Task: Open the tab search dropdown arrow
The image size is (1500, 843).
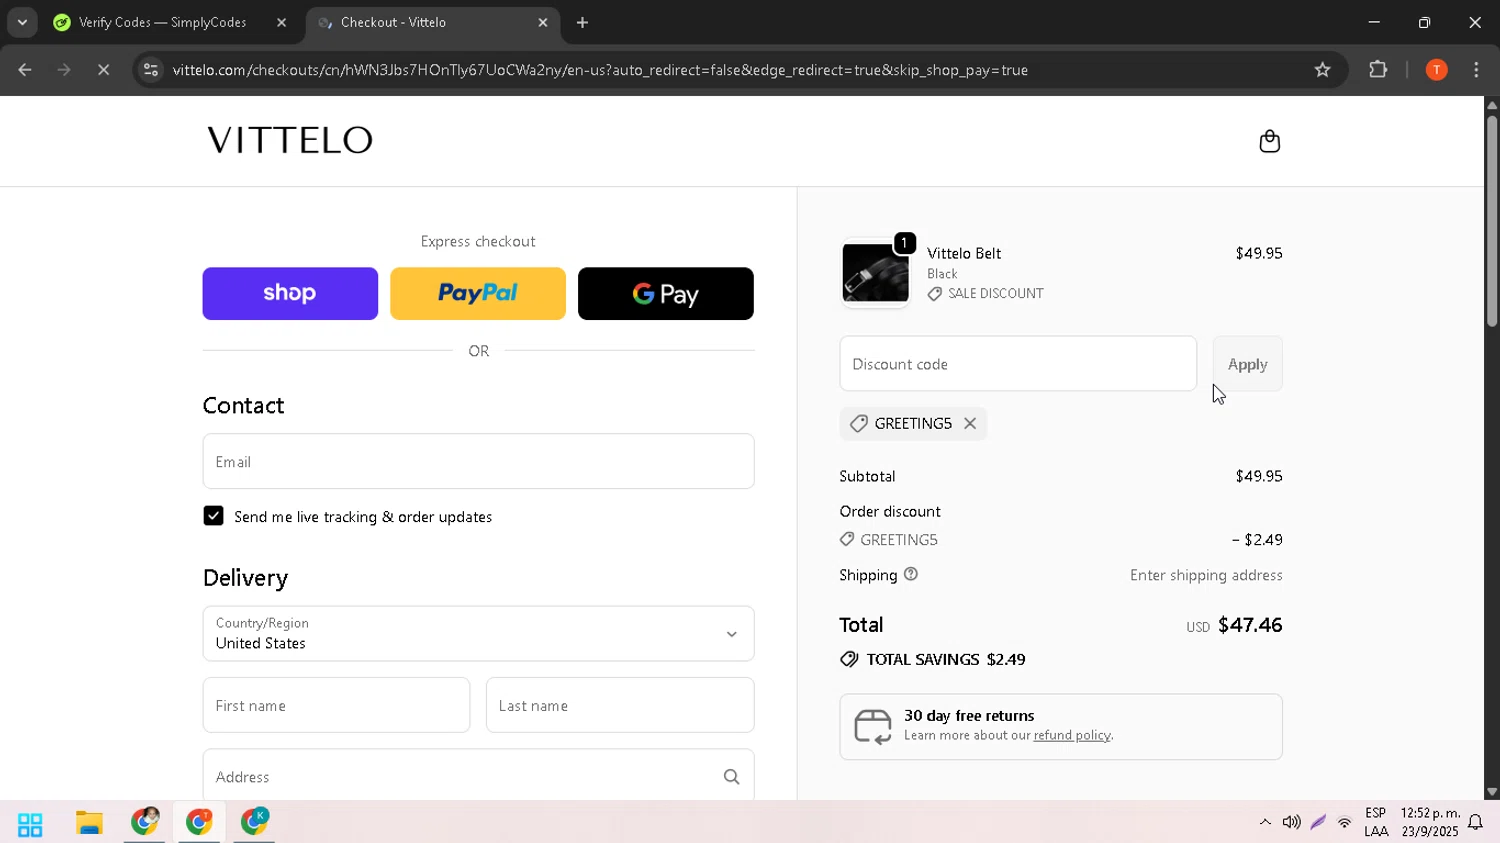Action: tap(22, 22)
